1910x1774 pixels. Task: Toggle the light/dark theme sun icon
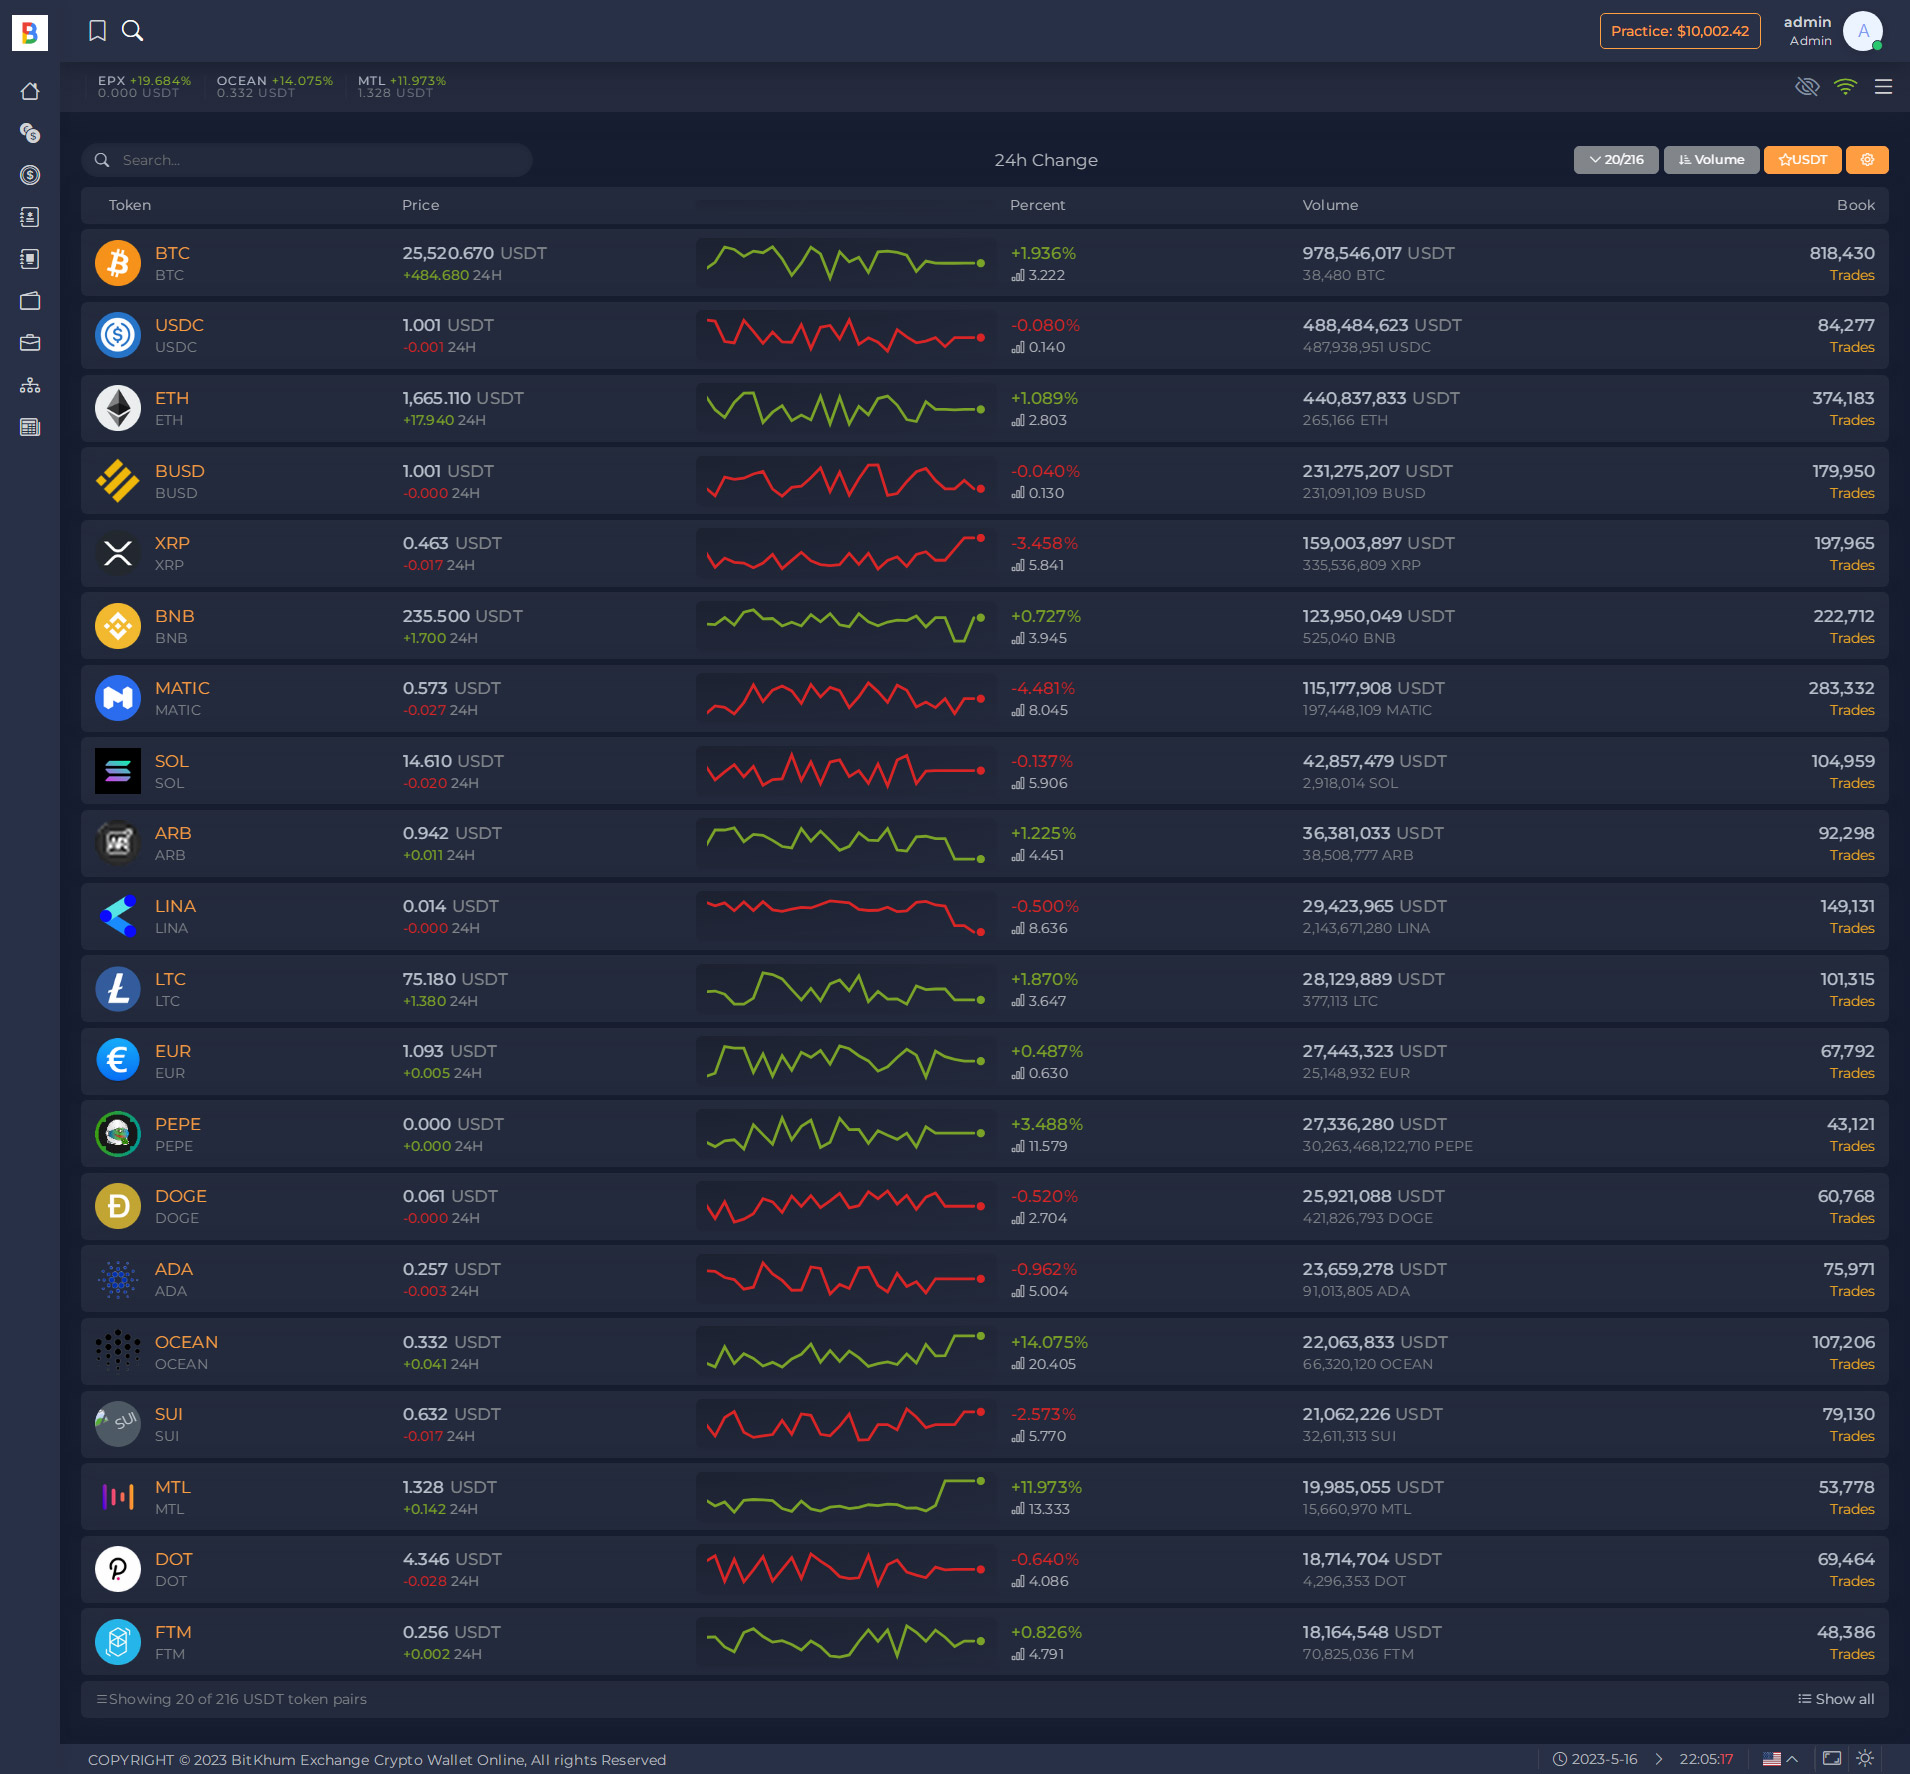coord(1865,1758)
